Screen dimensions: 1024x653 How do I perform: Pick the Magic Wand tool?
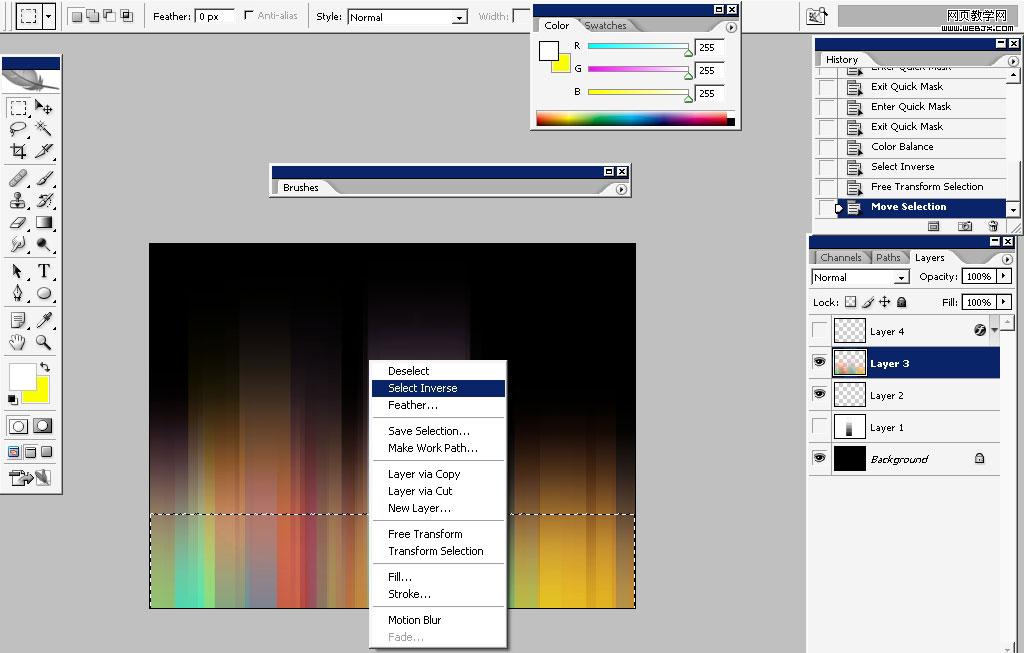pos(44,129)
